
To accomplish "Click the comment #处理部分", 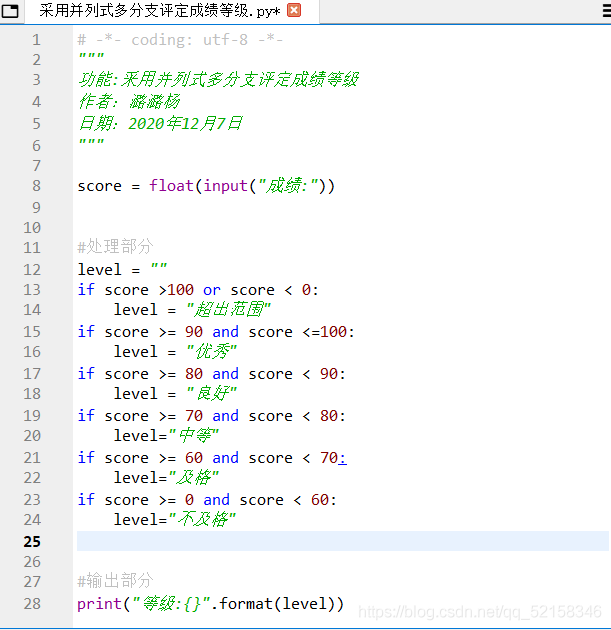I will tap(115, 246).
